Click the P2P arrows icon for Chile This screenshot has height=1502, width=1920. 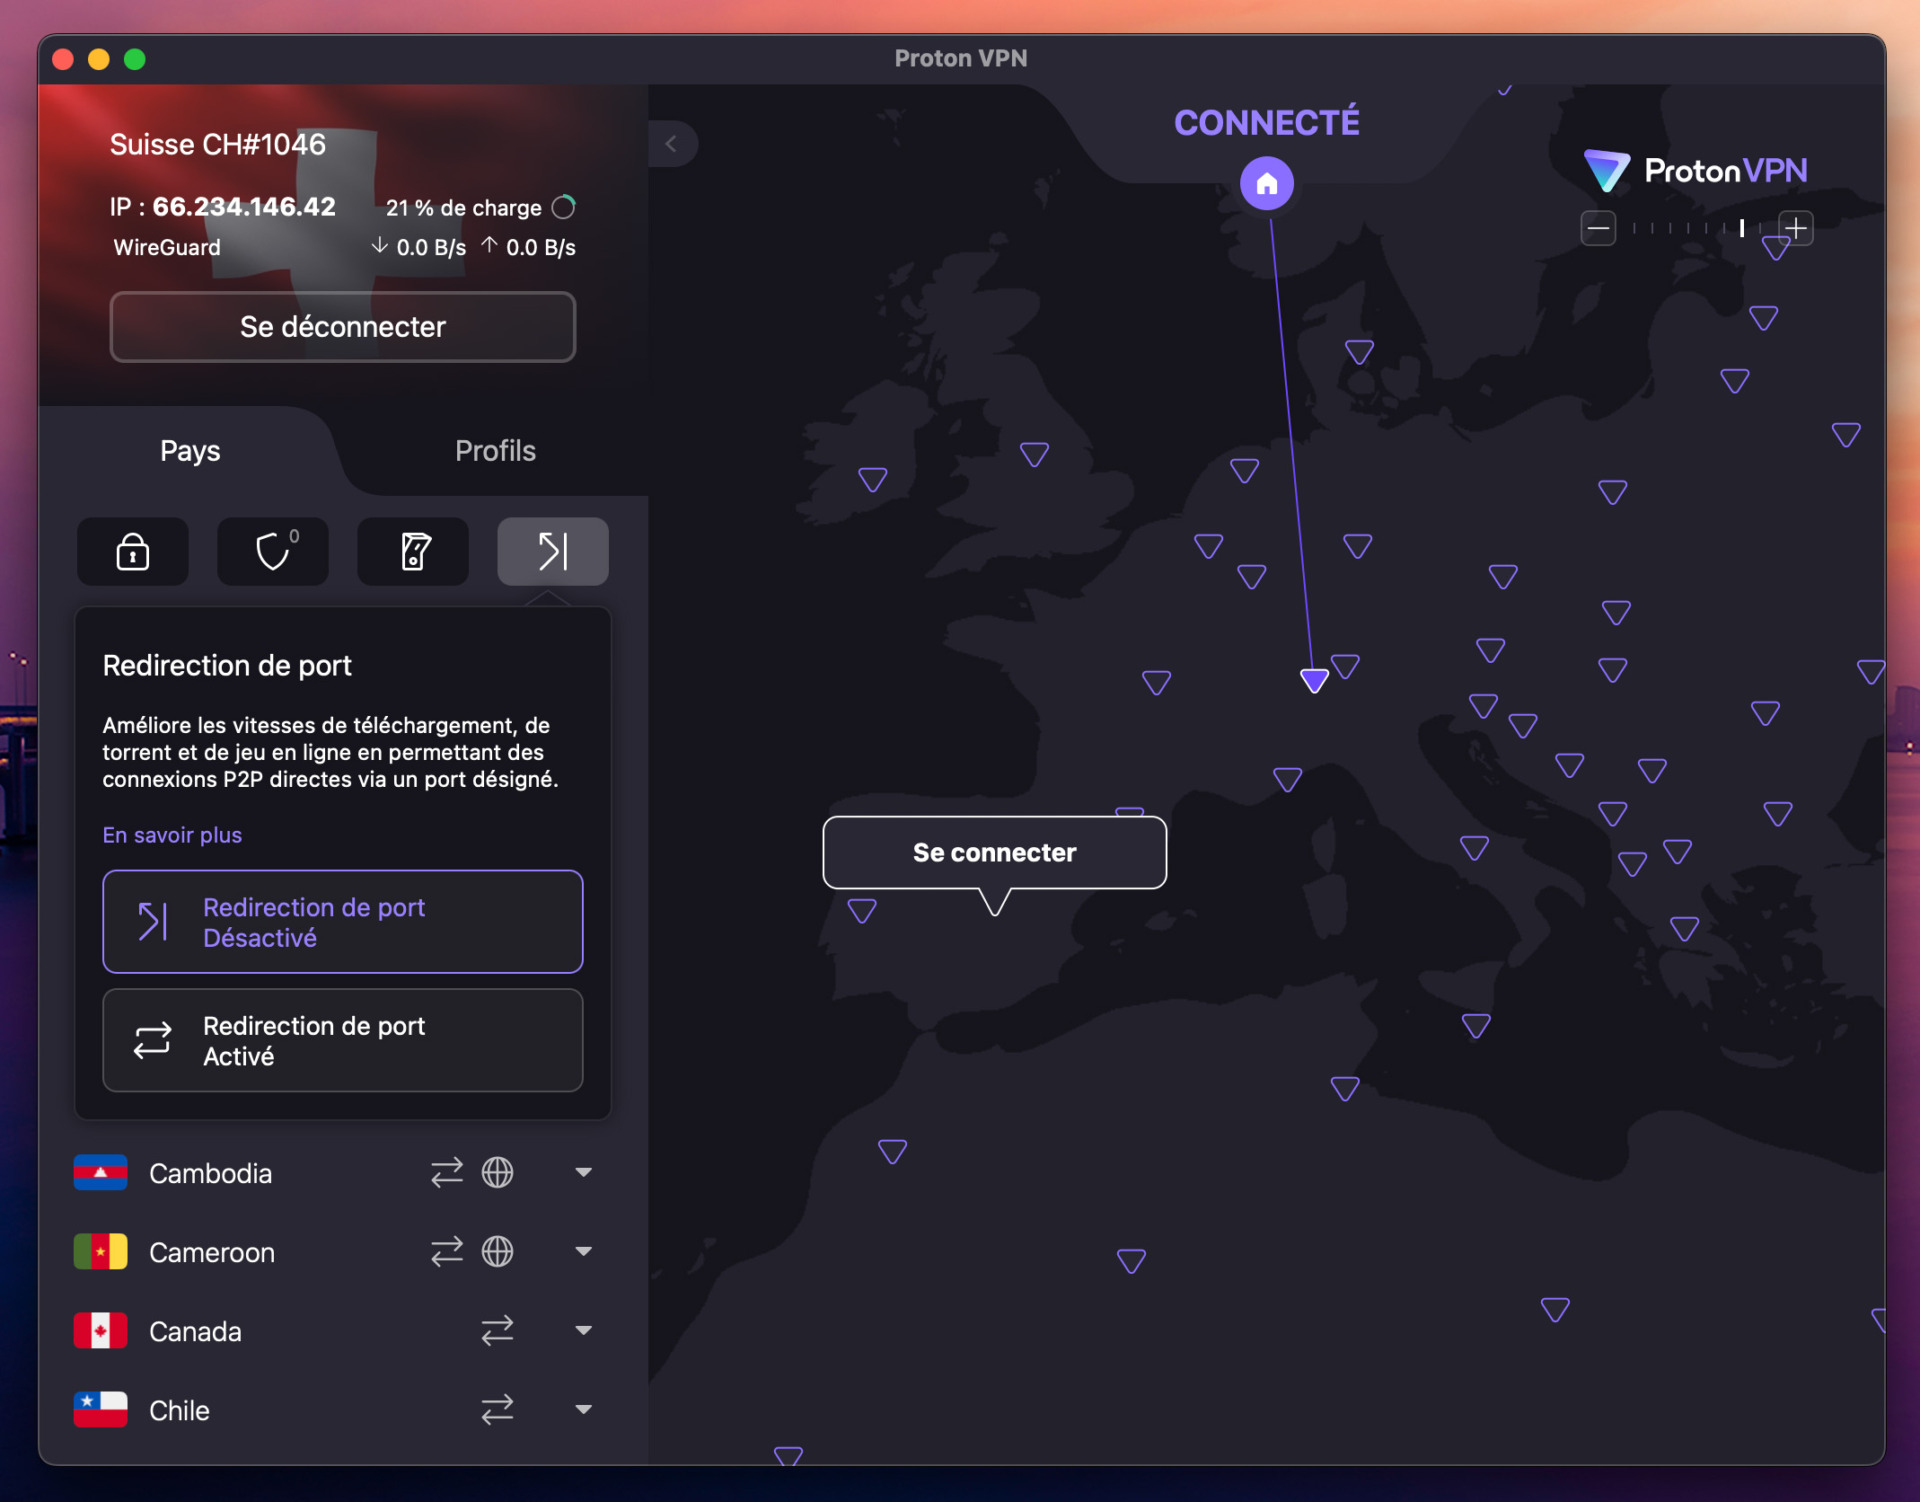497,1409
